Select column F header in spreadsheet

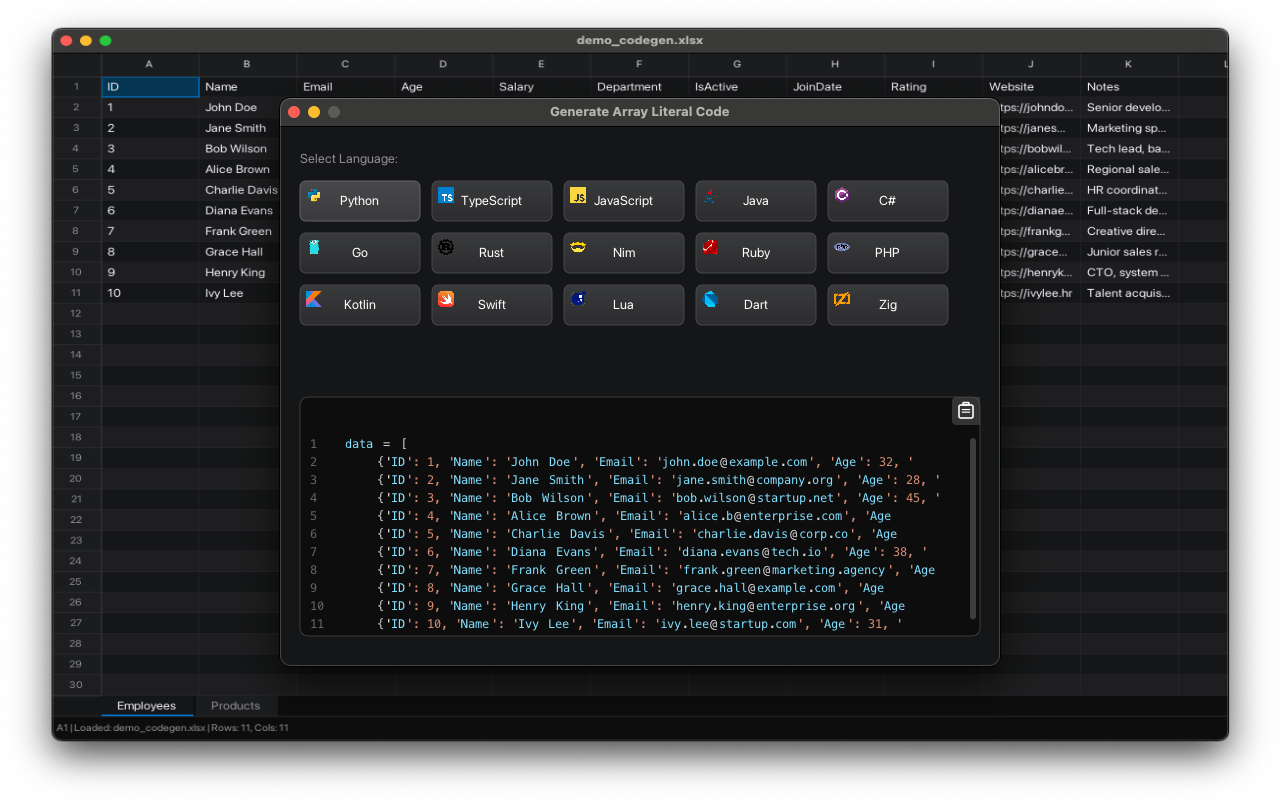tap(639, 64)
